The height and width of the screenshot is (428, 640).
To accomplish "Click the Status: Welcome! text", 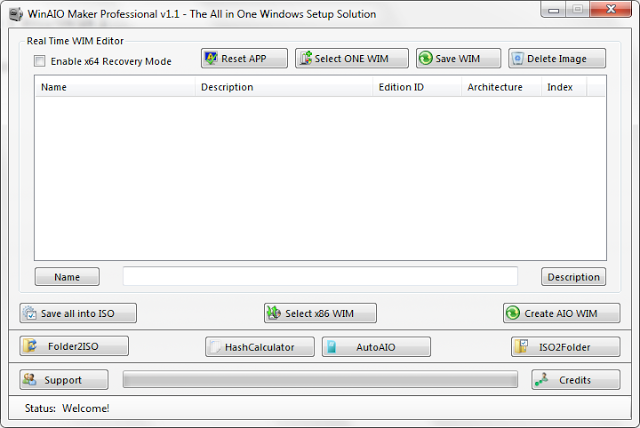I will pos(67,408).
